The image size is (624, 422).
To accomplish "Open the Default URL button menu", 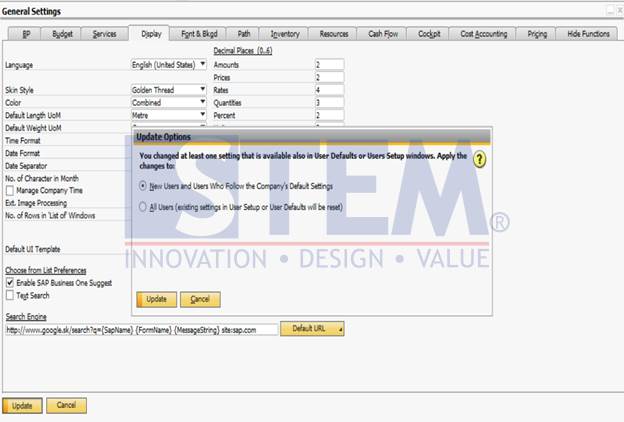I will (312, 329).
